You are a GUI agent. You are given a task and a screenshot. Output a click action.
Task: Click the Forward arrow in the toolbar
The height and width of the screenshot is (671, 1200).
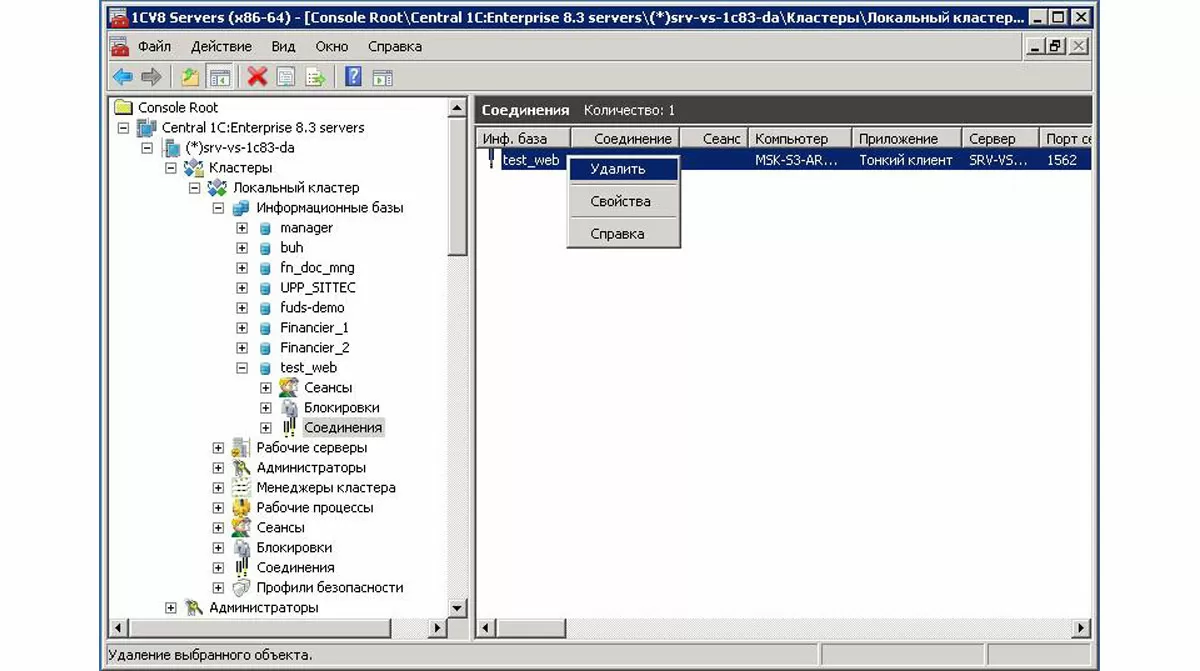tap(151, 77)
